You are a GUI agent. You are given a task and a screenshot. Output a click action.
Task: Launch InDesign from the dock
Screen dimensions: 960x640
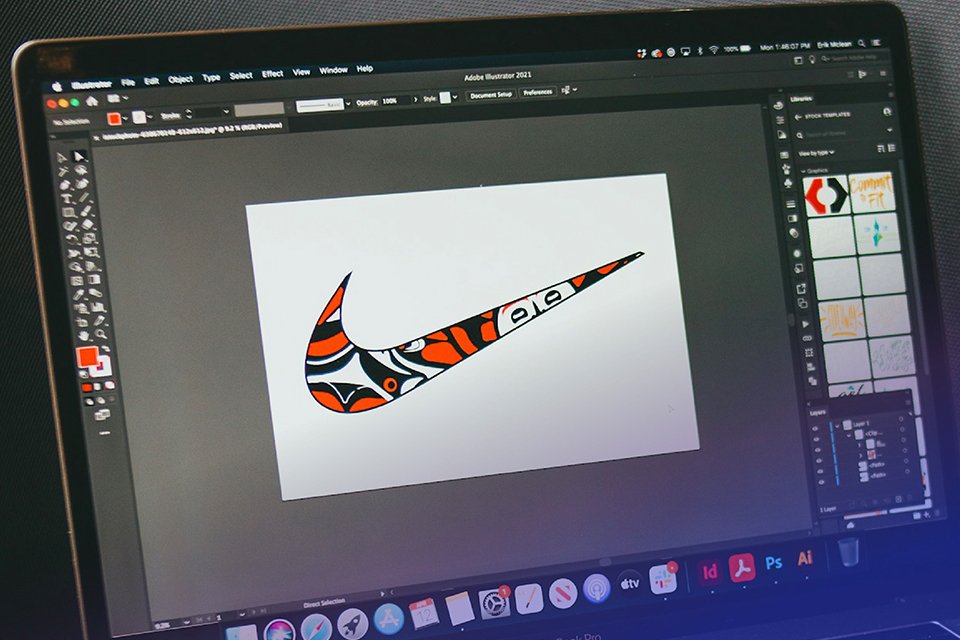(x=710, y=572)
